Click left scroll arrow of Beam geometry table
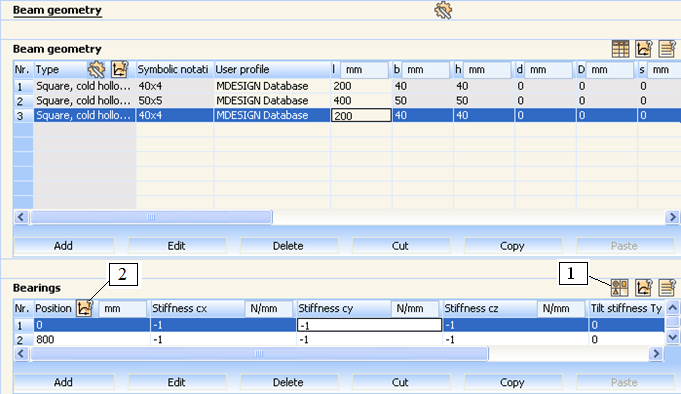The width and height of the screenshot is (681, 394). 21,217
